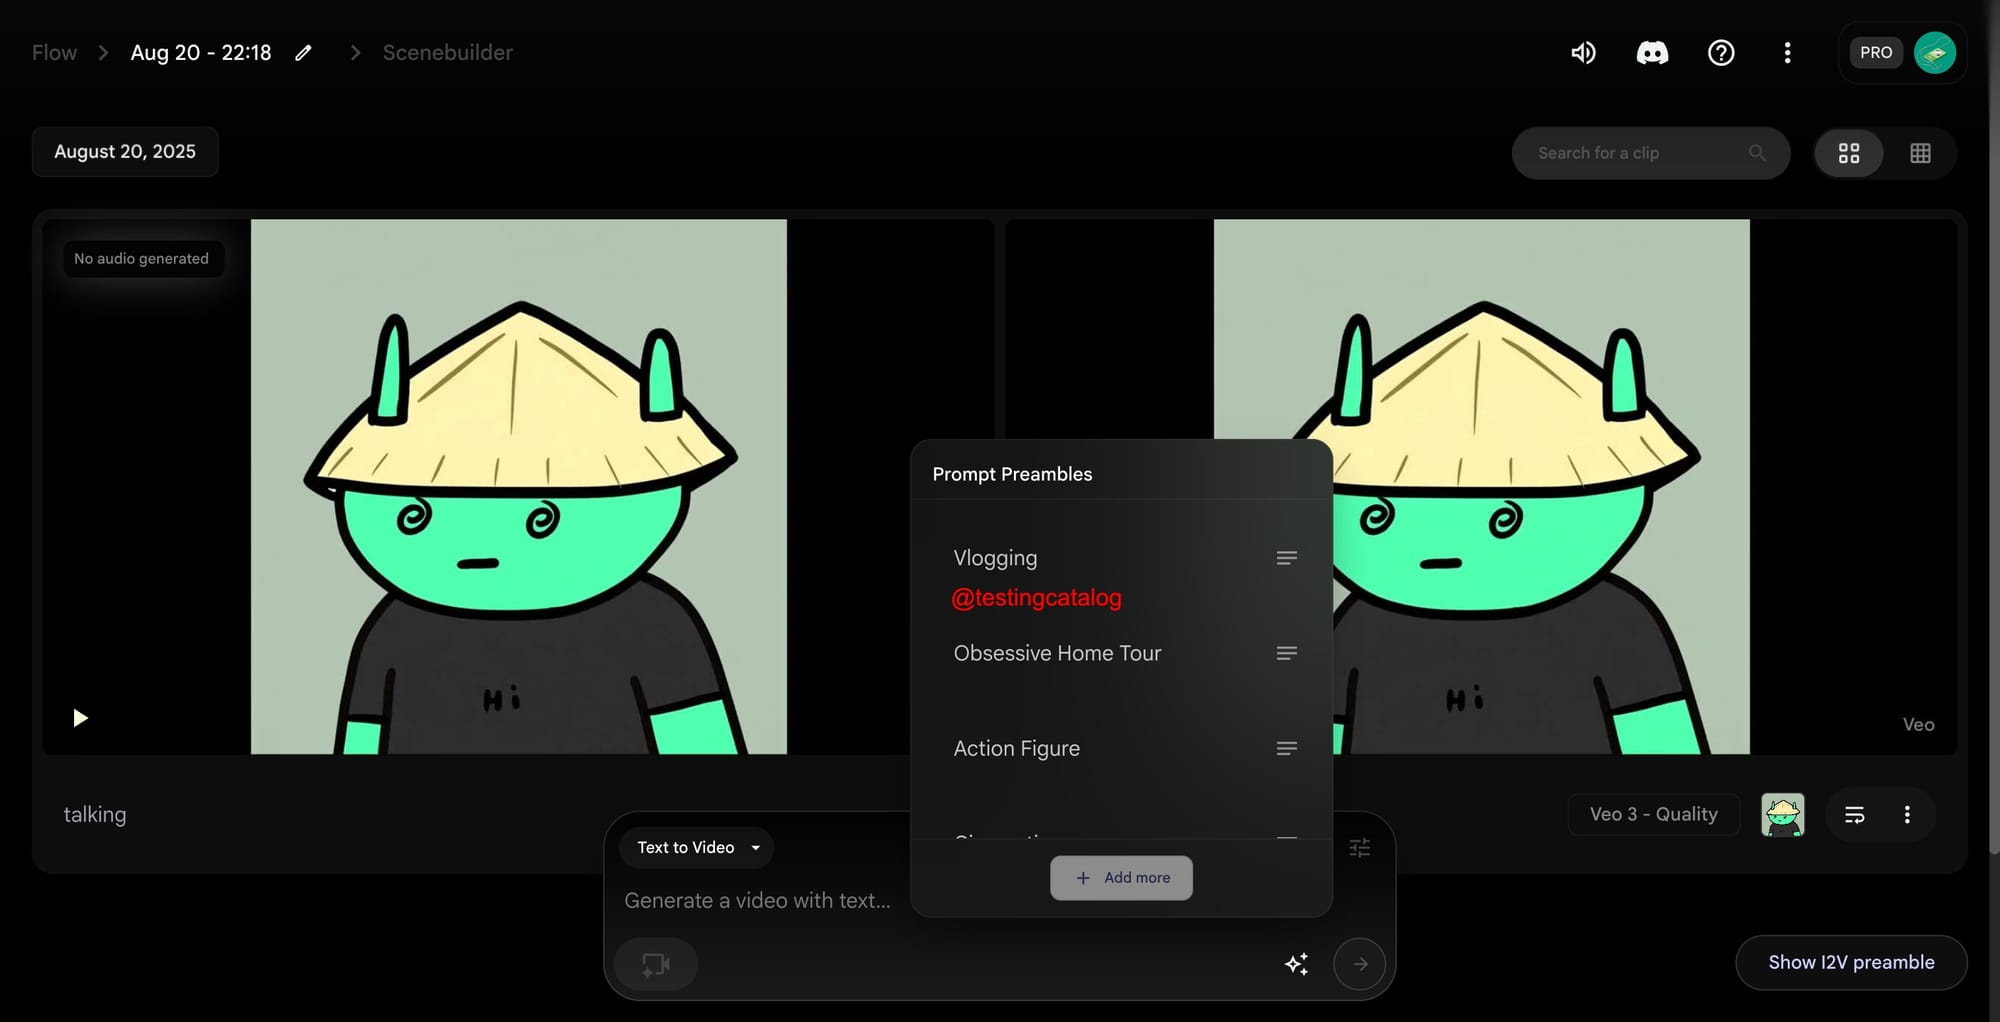Click Add more preambles button
The image size is (2000, 1022).
(1121, 878)
